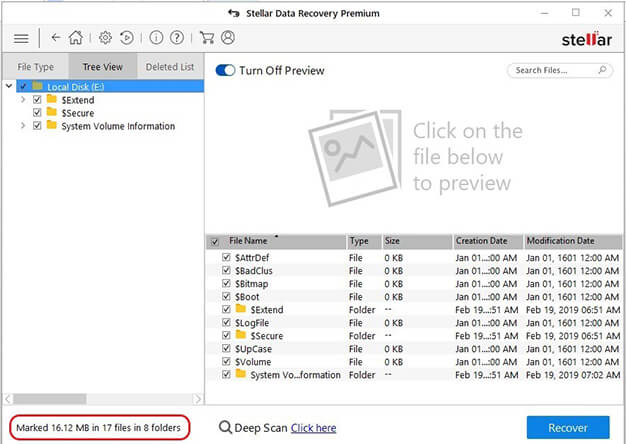Select the $Volume file name
This screenshot has height=444, width=626.
click(x=253, y=362)
